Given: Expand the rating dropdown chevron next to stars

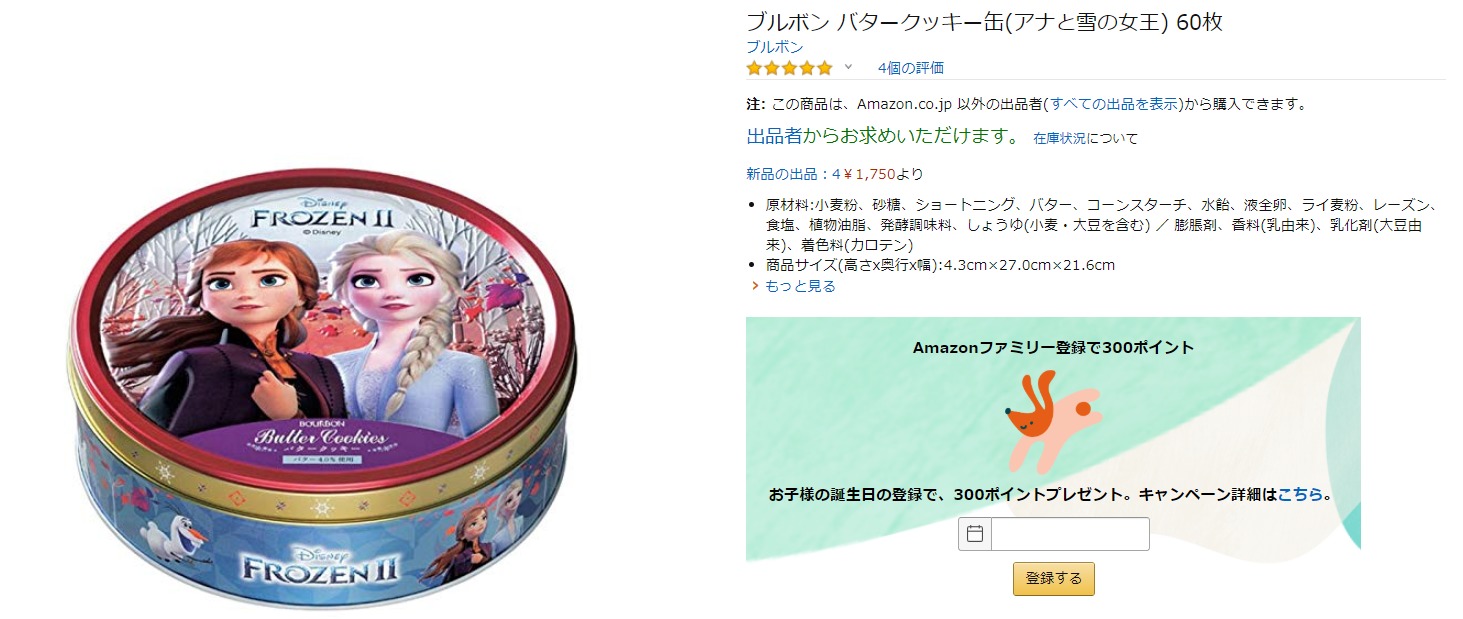Looking at the screenshot, I should click(x=848, y=67).
